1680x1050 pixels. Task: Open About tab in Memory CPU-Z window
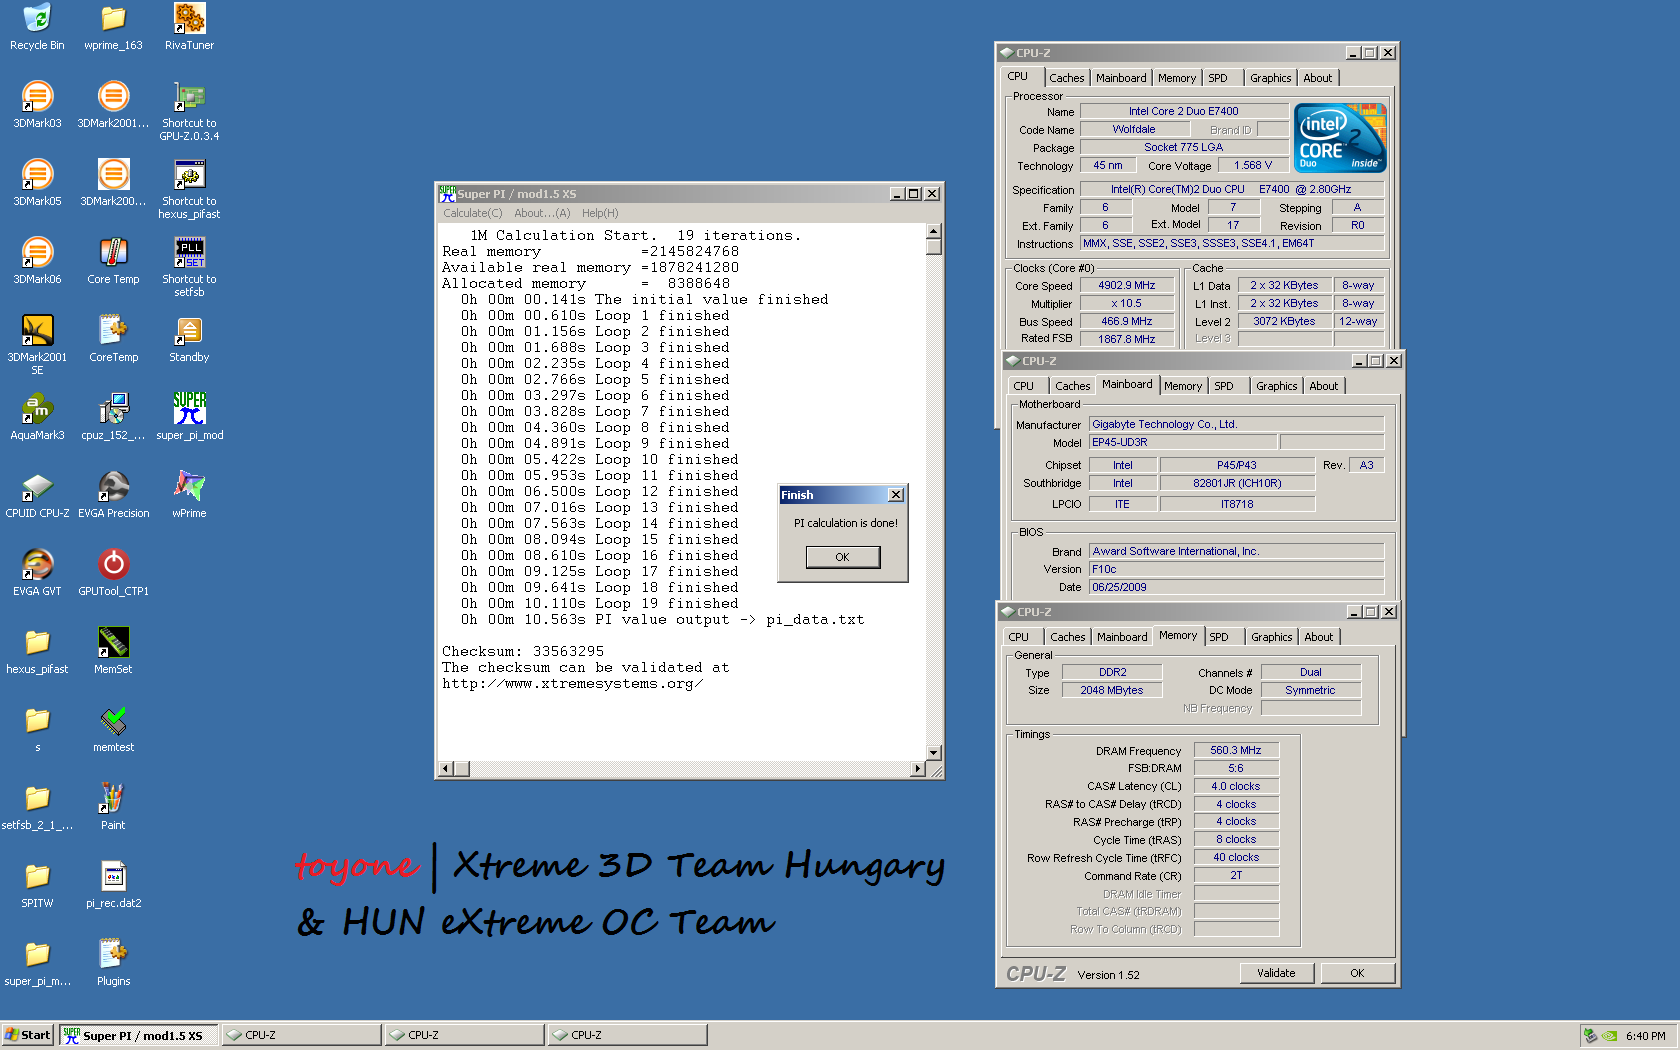(1318, 637)
